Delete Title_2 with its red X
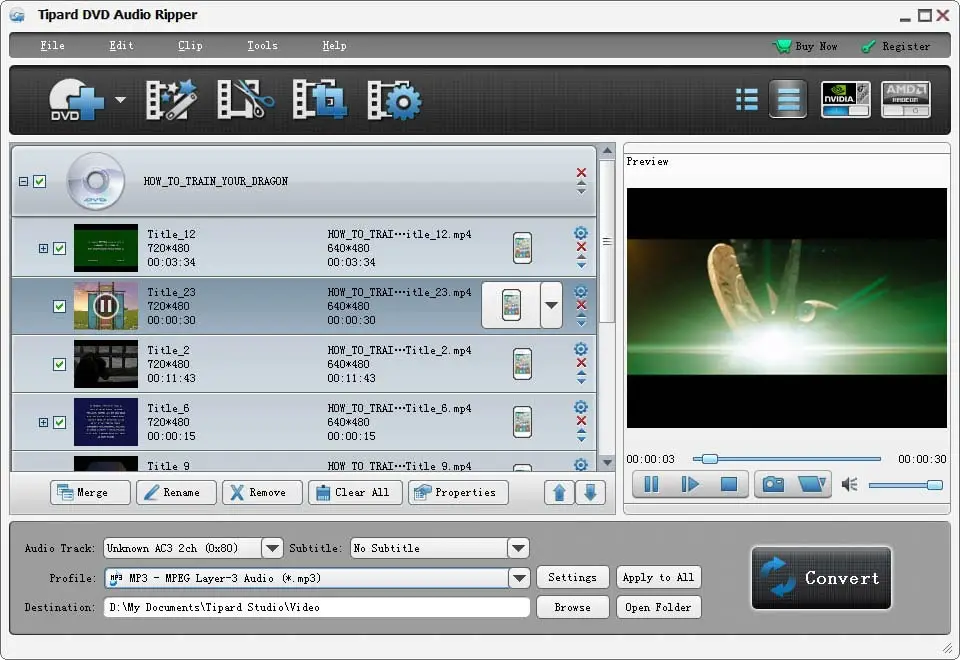The image size is (960, 660). tap(581, 363)
